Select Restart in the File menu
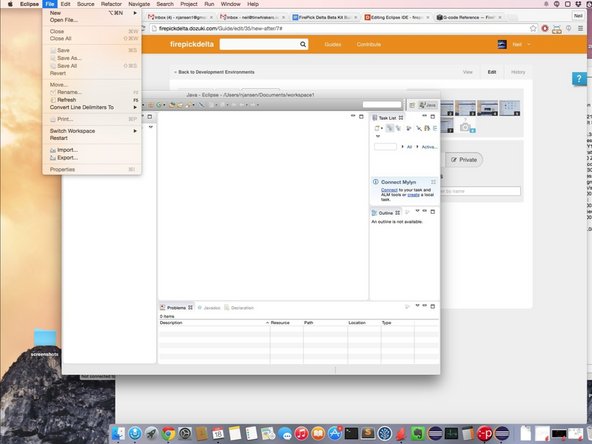This screenshot has height=444, width=592. click(59, 138)
